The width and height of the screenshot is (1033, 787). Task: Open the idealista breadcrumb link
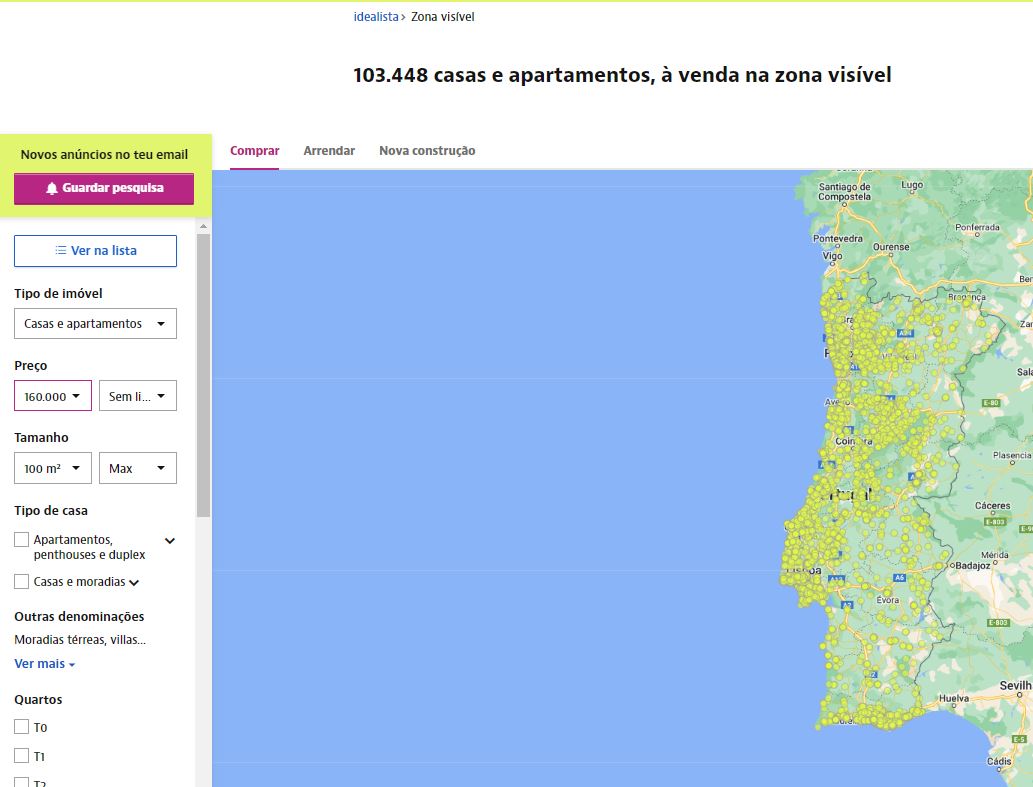pyautogui.click(x=376, y=16)
